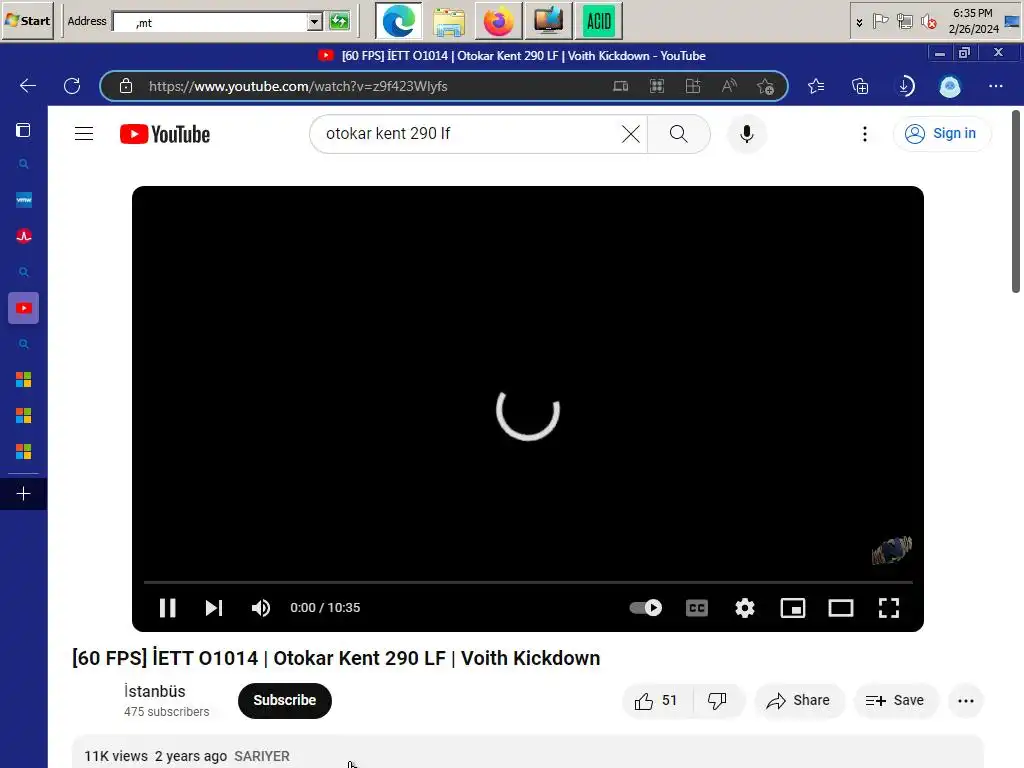The image size is (1024, 768).
Task: Open the YouTube hamburger guide menu
Action: [84, 134]
